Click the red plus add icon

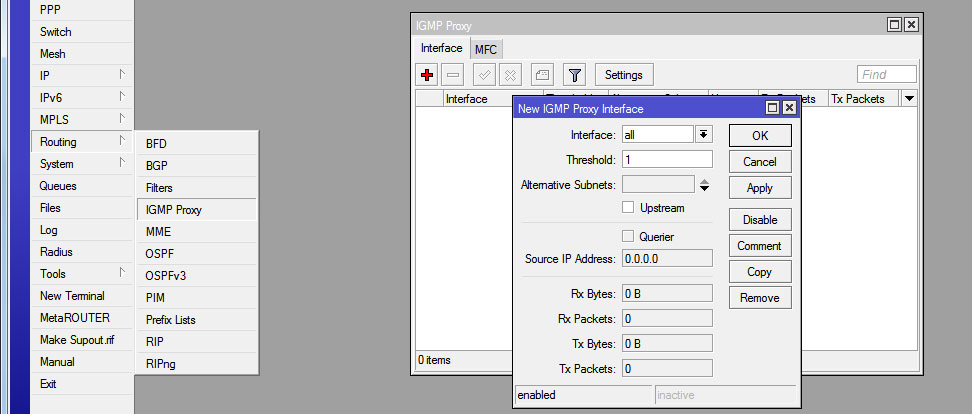coord(427,75)
